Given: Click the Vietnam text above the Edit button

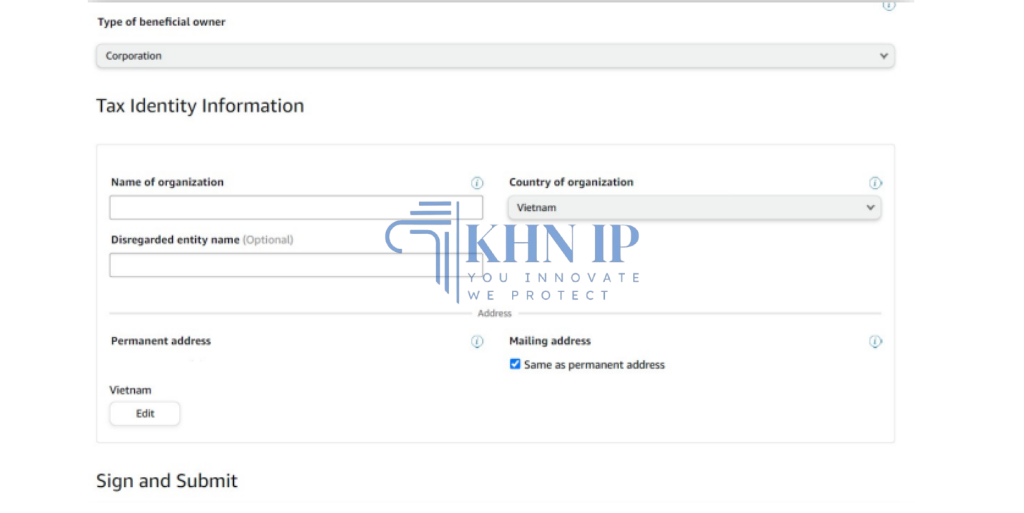Looking at the screenshot, I should [x=130, y=390].
